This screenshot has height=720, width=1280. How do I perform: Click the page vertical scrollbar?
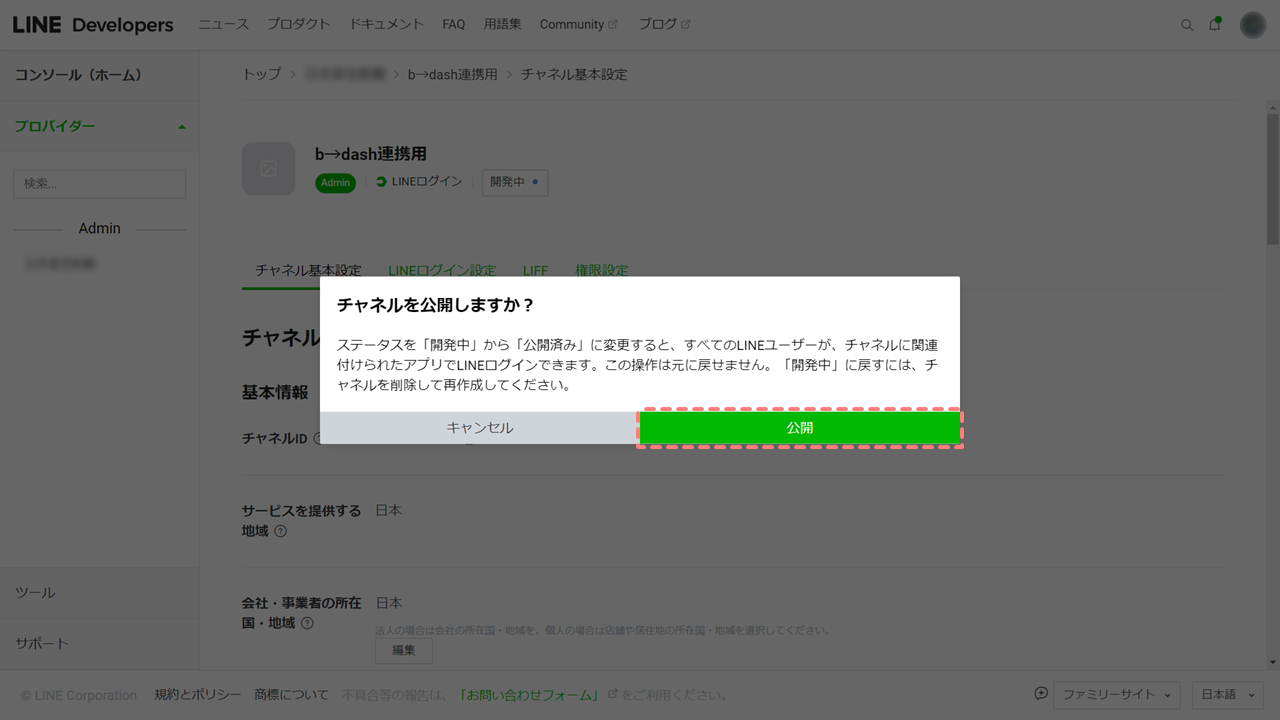pyautogui.click(x=1272, y=180)
